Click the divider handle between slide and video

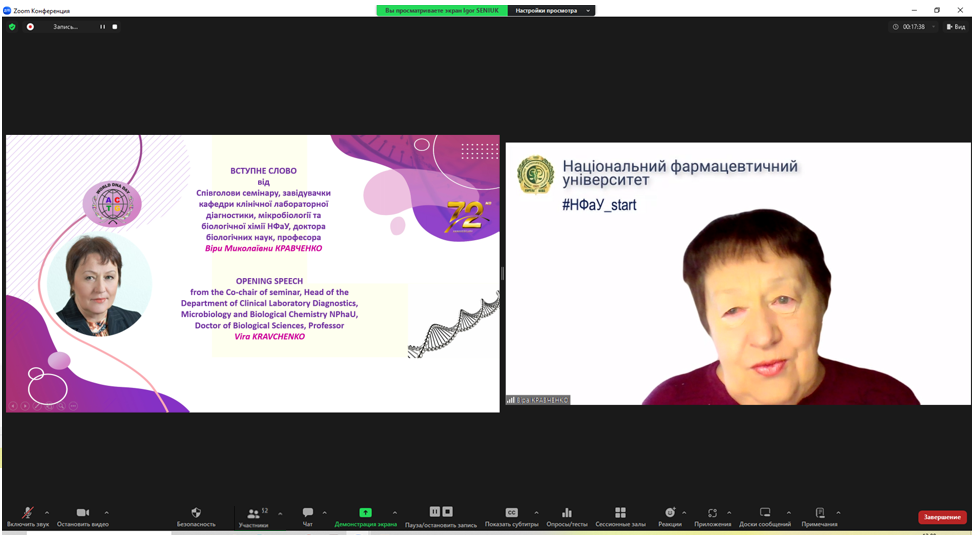tap(502, 273)
